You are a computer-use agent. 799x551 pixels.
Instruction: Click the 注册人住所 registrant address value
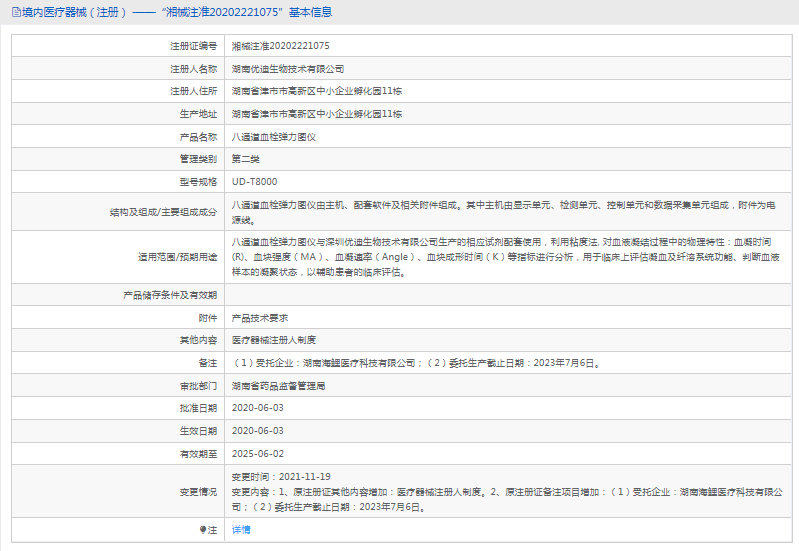tap(316, 91)
